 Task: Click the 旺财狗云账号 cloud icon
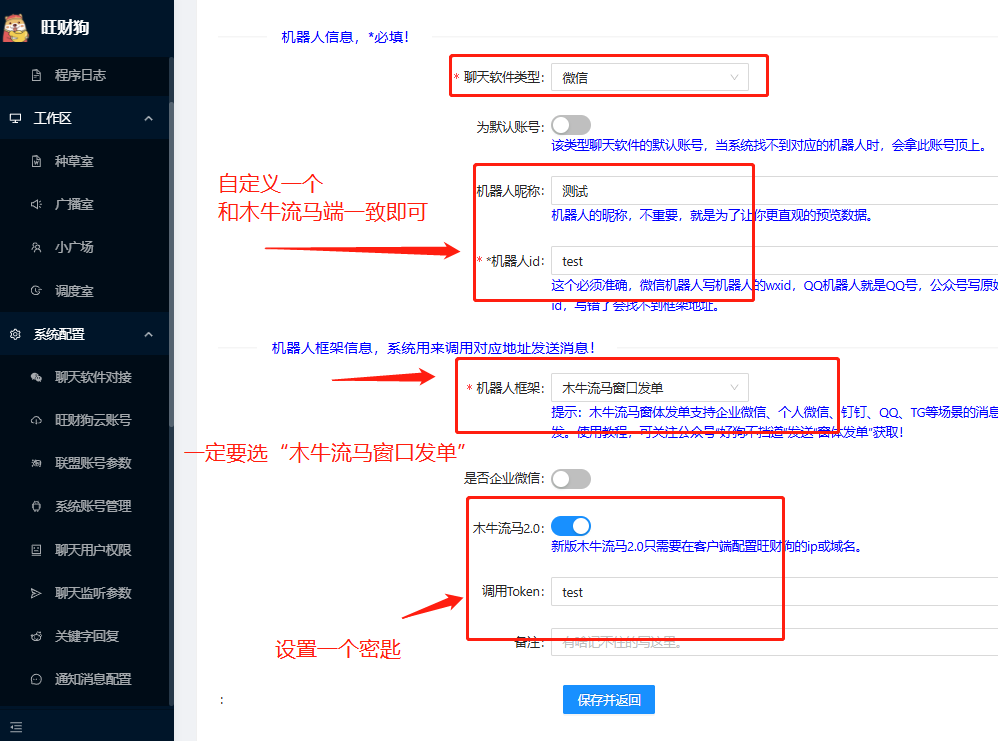point(37,420)
